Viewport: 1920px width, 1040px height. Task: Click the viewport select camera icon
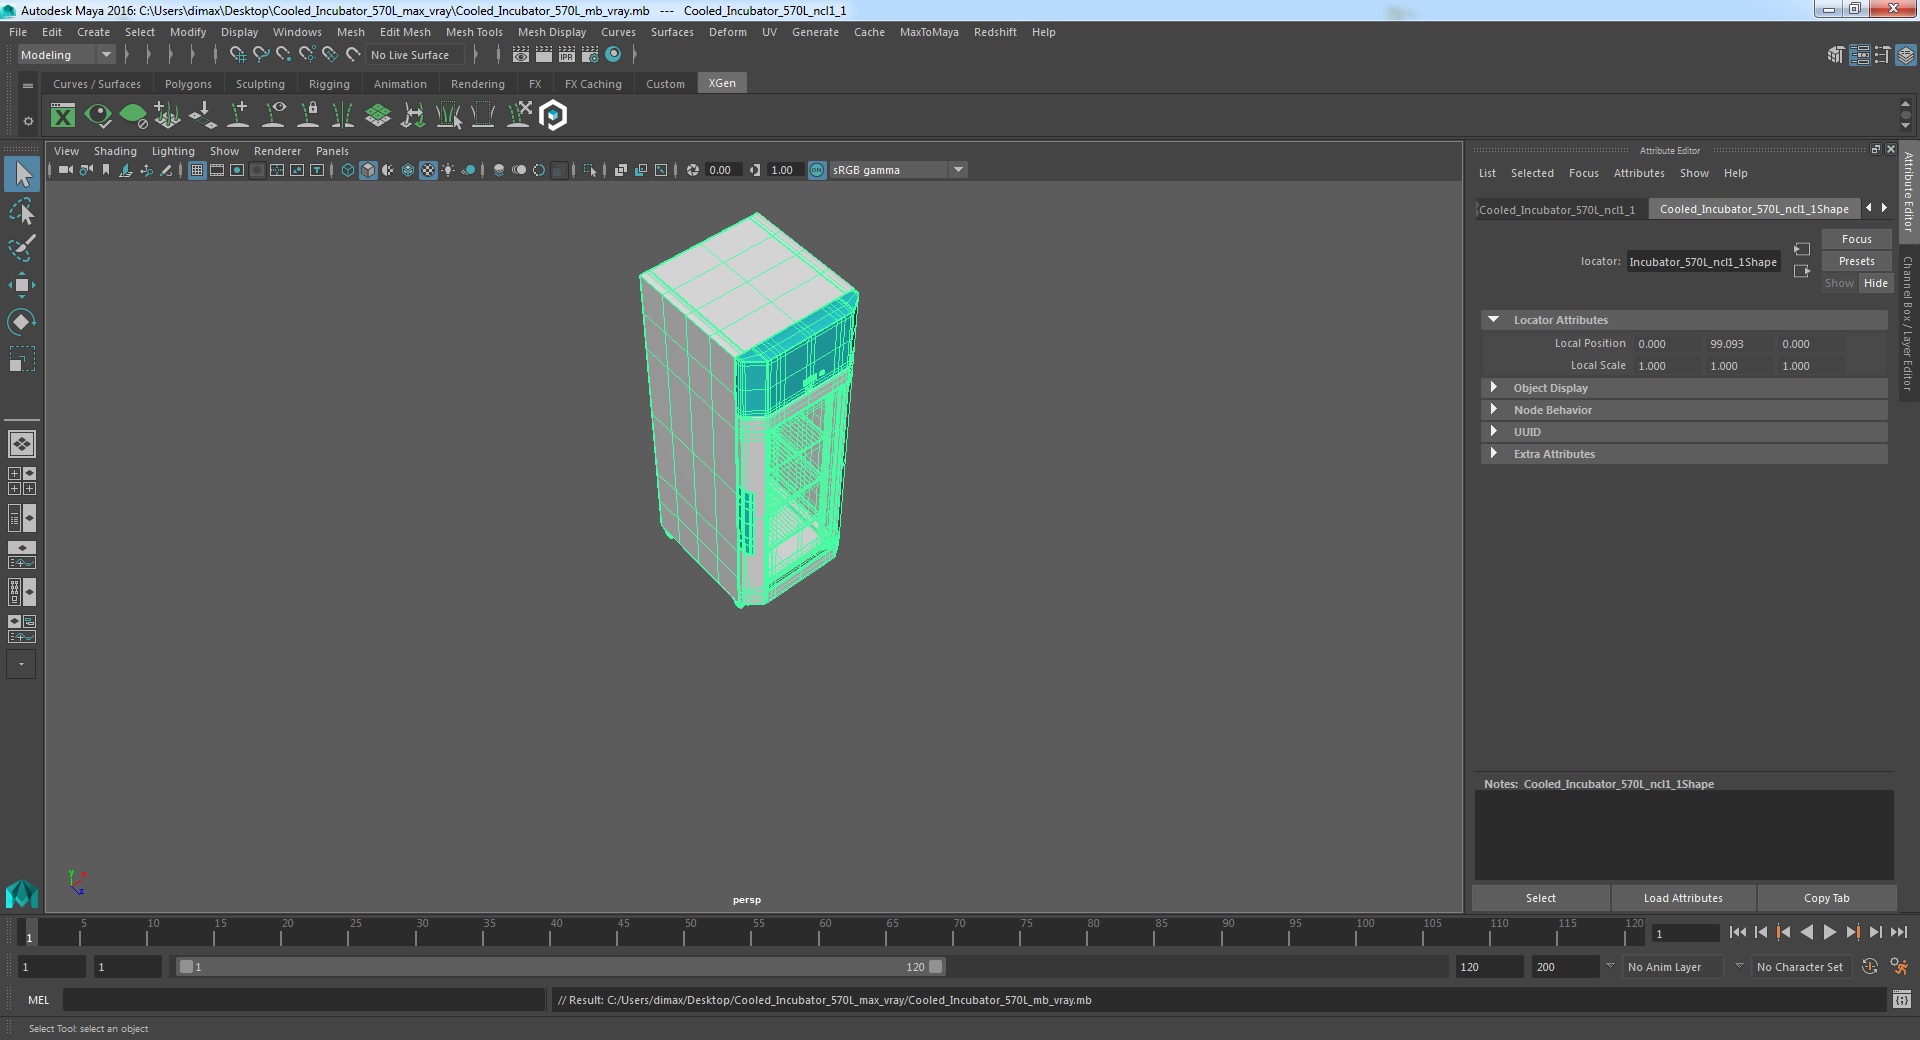click(x=66, y=170)
